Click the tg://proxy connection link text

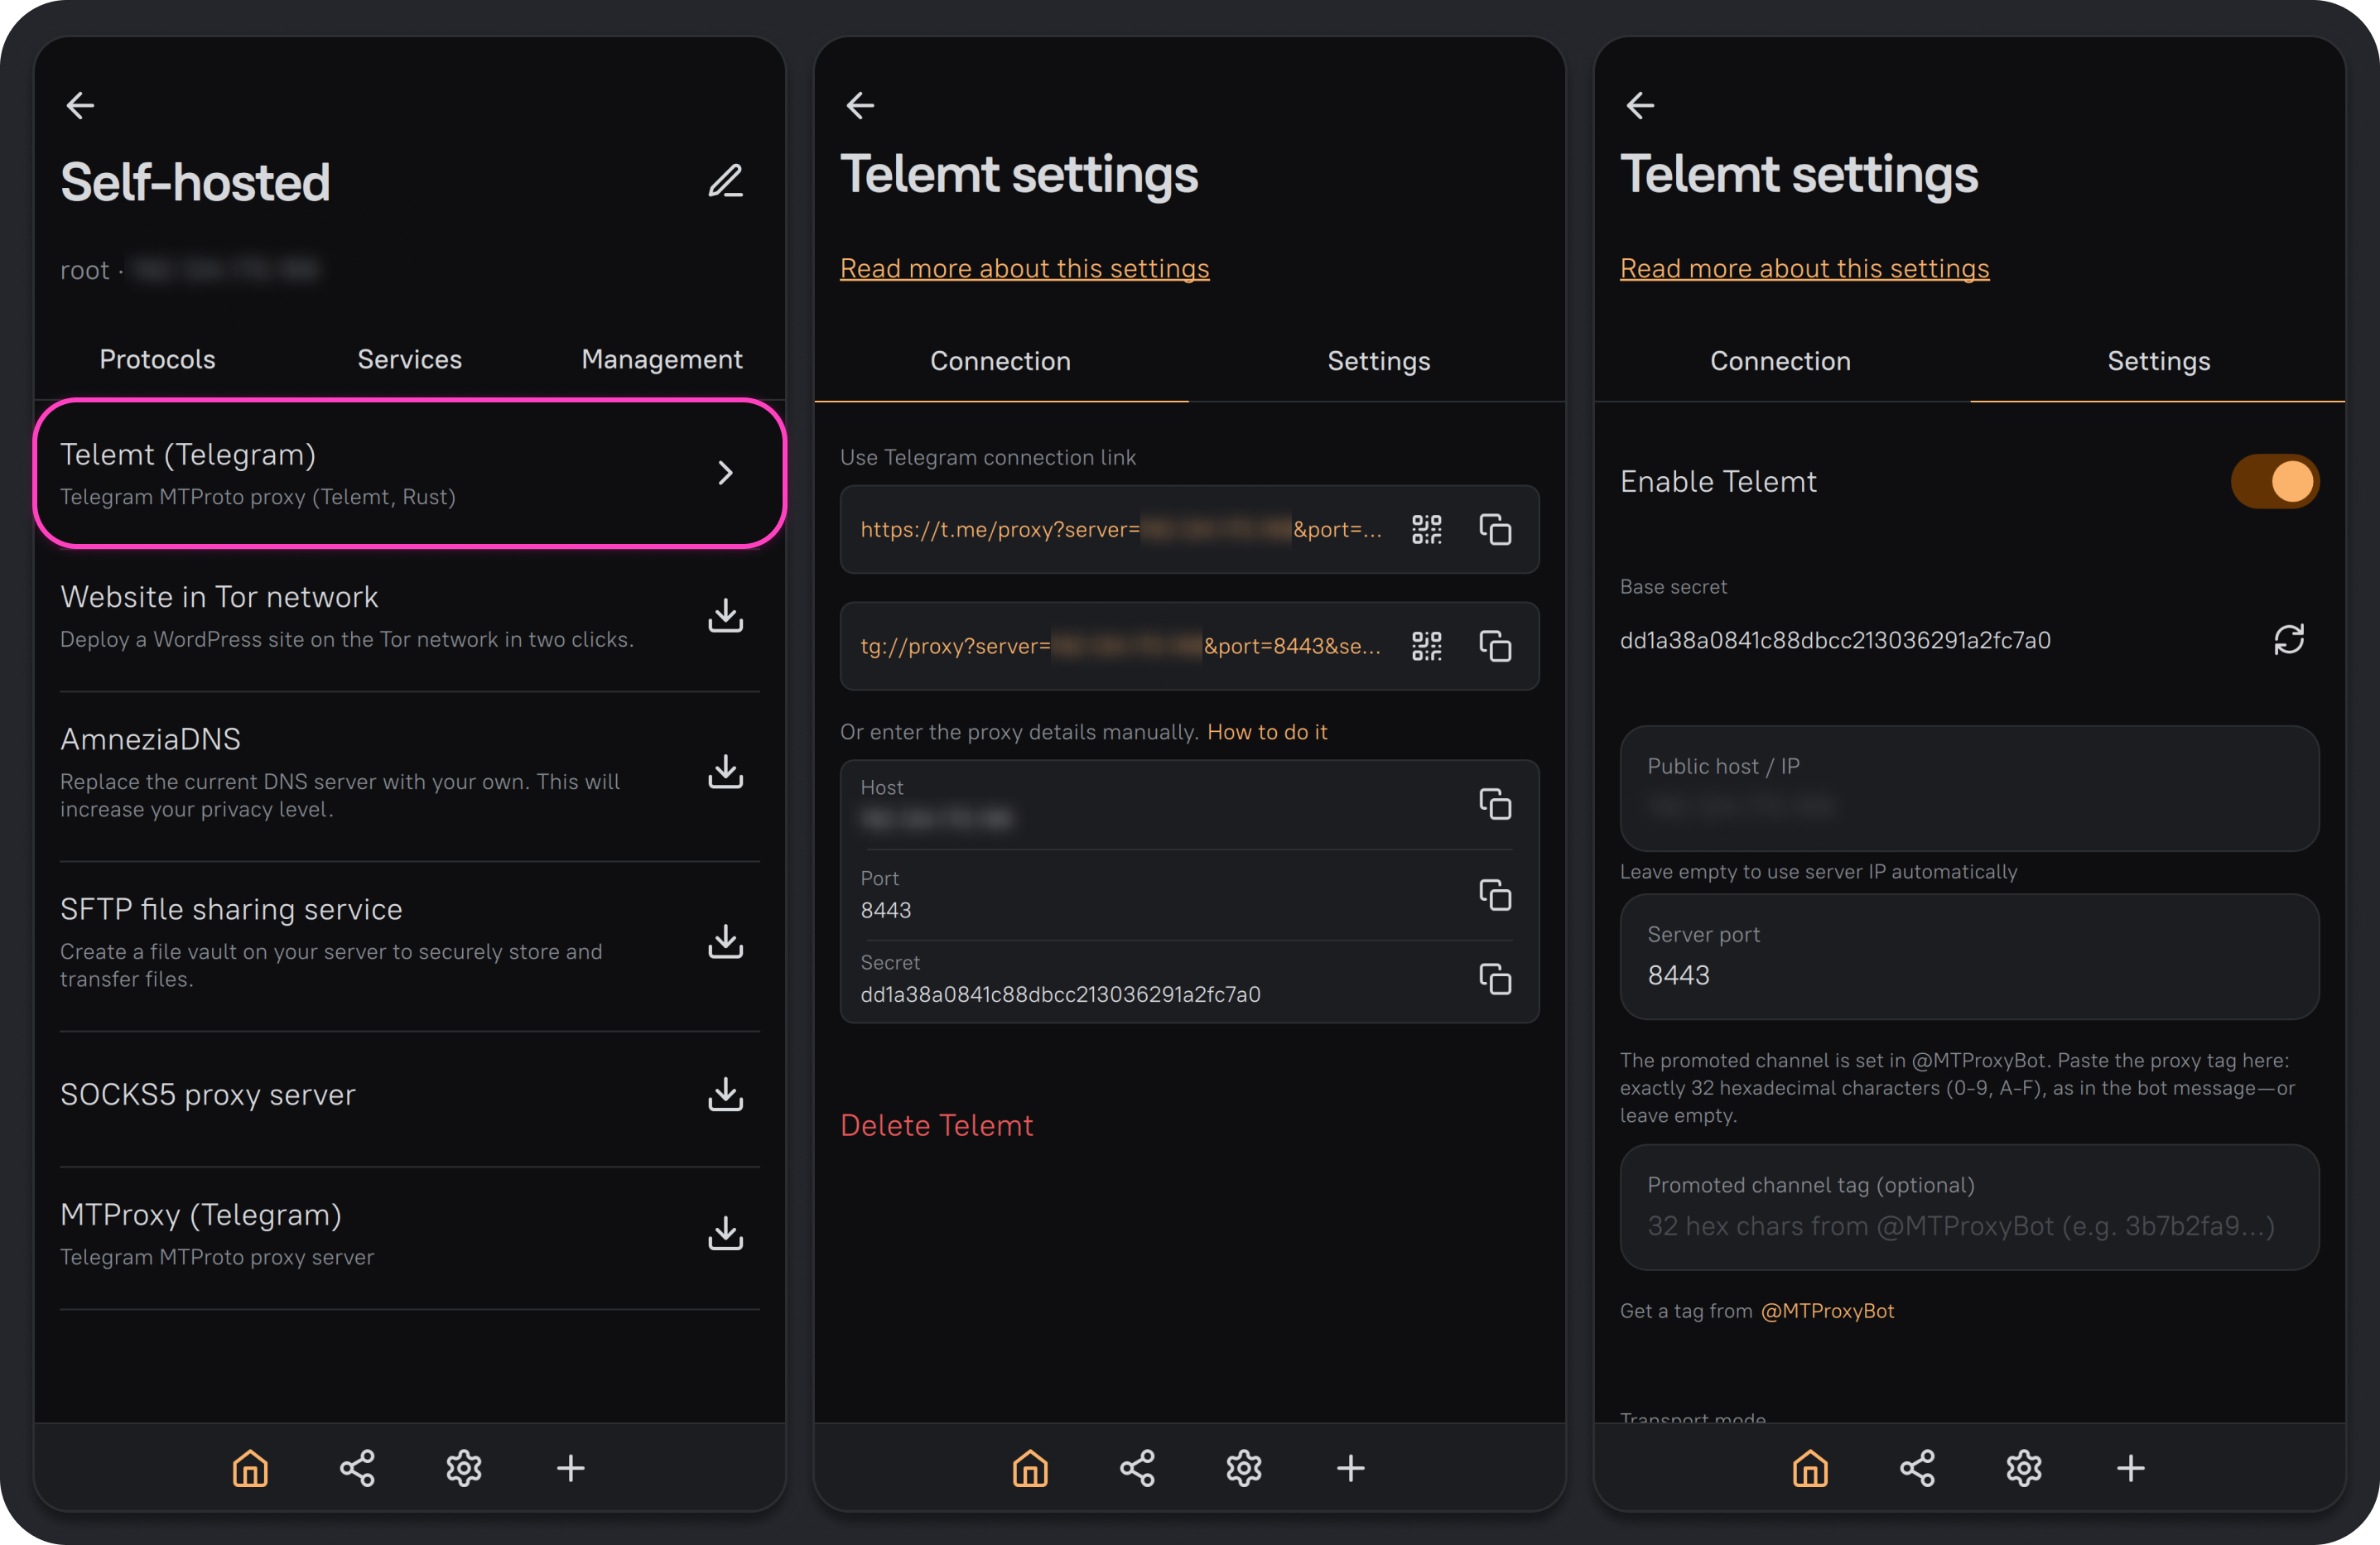click(x=1121, y=646)
